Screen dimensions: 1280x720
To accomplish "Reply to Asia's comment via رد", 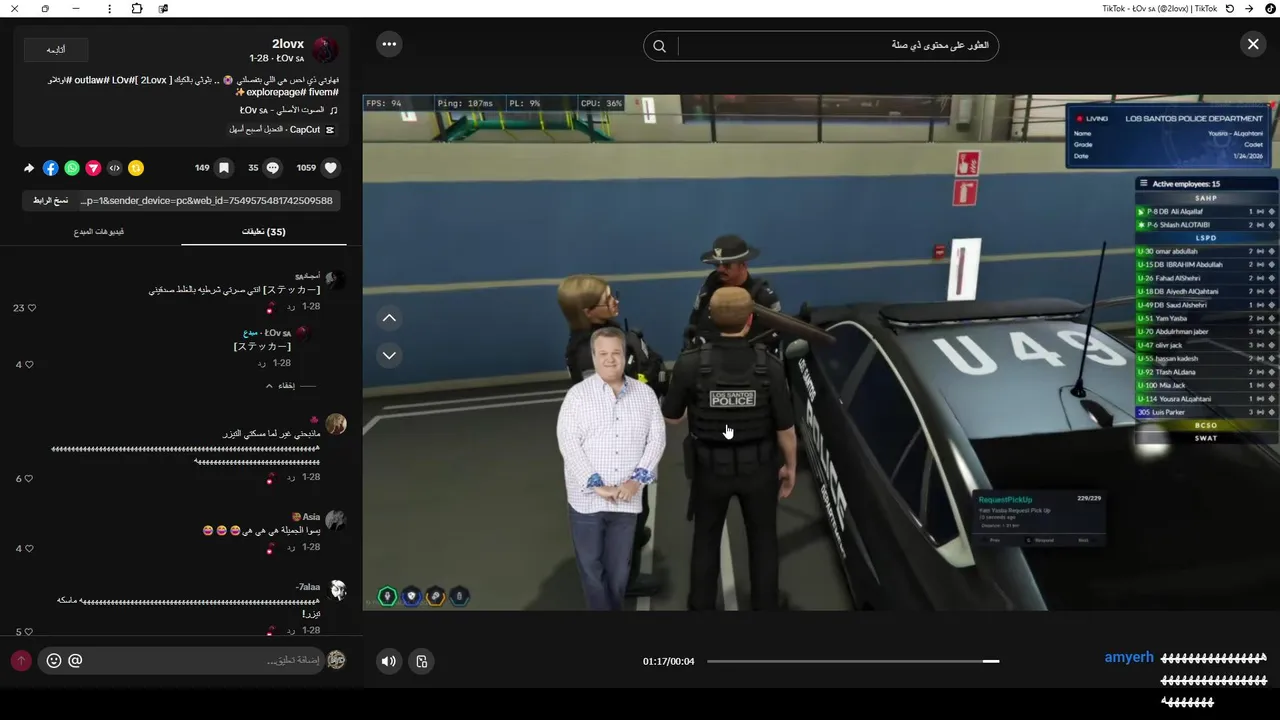I will (291, 548).
